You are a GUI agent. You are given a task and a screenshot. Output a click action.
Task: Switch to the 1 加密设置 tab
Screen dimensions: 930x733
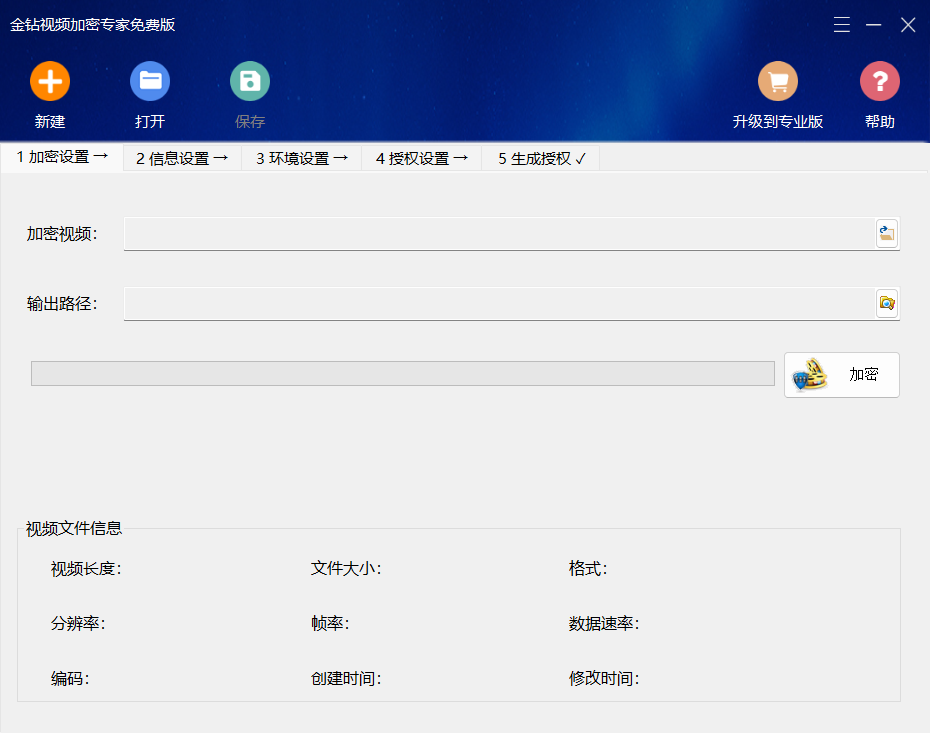click(62, 157)
